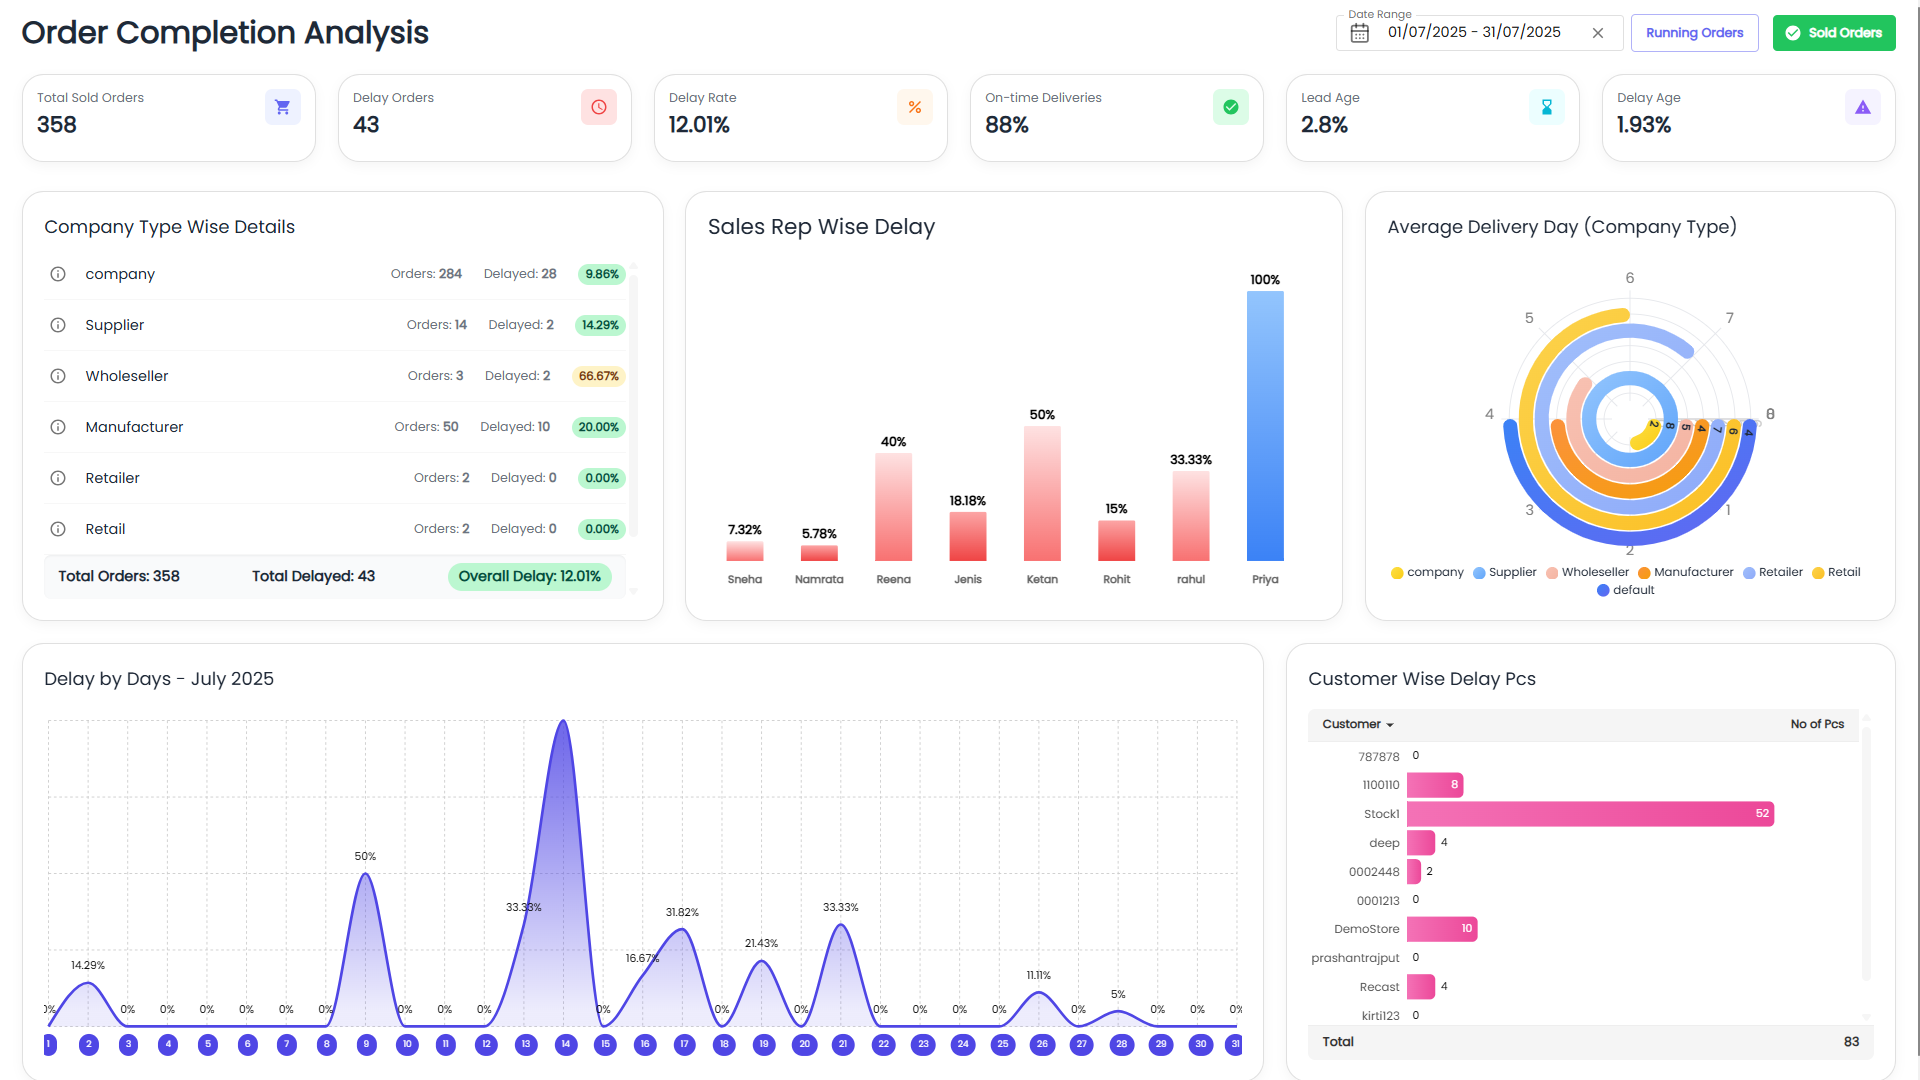1920x1080 pixels.
Task: Toggle the Manufacturer legend item in radial chart
Action: [x=1685, y=572]
